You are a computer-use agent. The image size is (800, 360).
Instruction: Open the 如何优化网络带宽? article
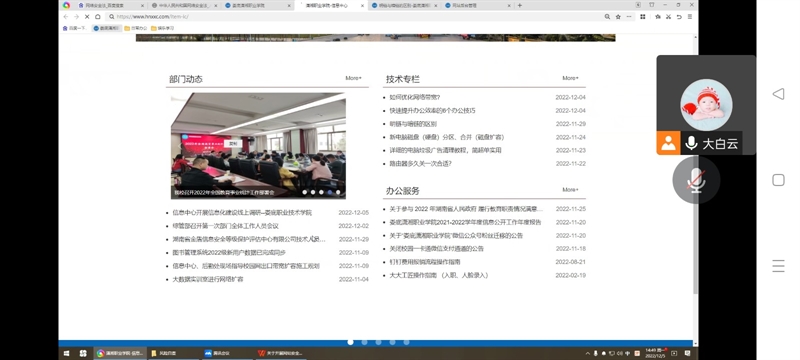[x=415, y=97]
